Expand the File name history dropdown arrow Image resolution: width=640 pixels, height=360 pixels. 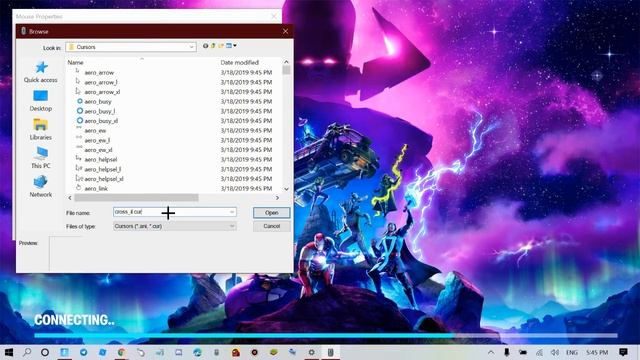(232, 212)
